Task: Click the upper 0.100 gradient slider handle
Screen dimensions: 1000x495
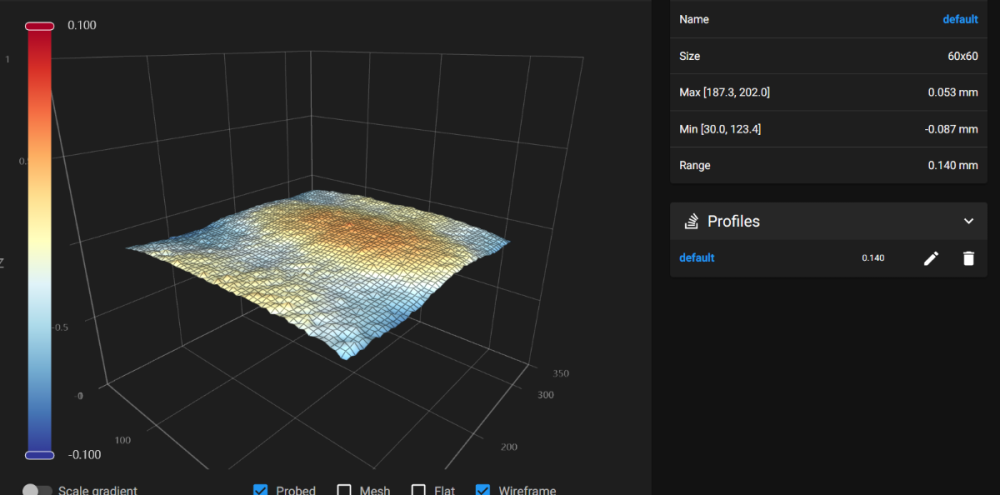Action: coord(40,26)
